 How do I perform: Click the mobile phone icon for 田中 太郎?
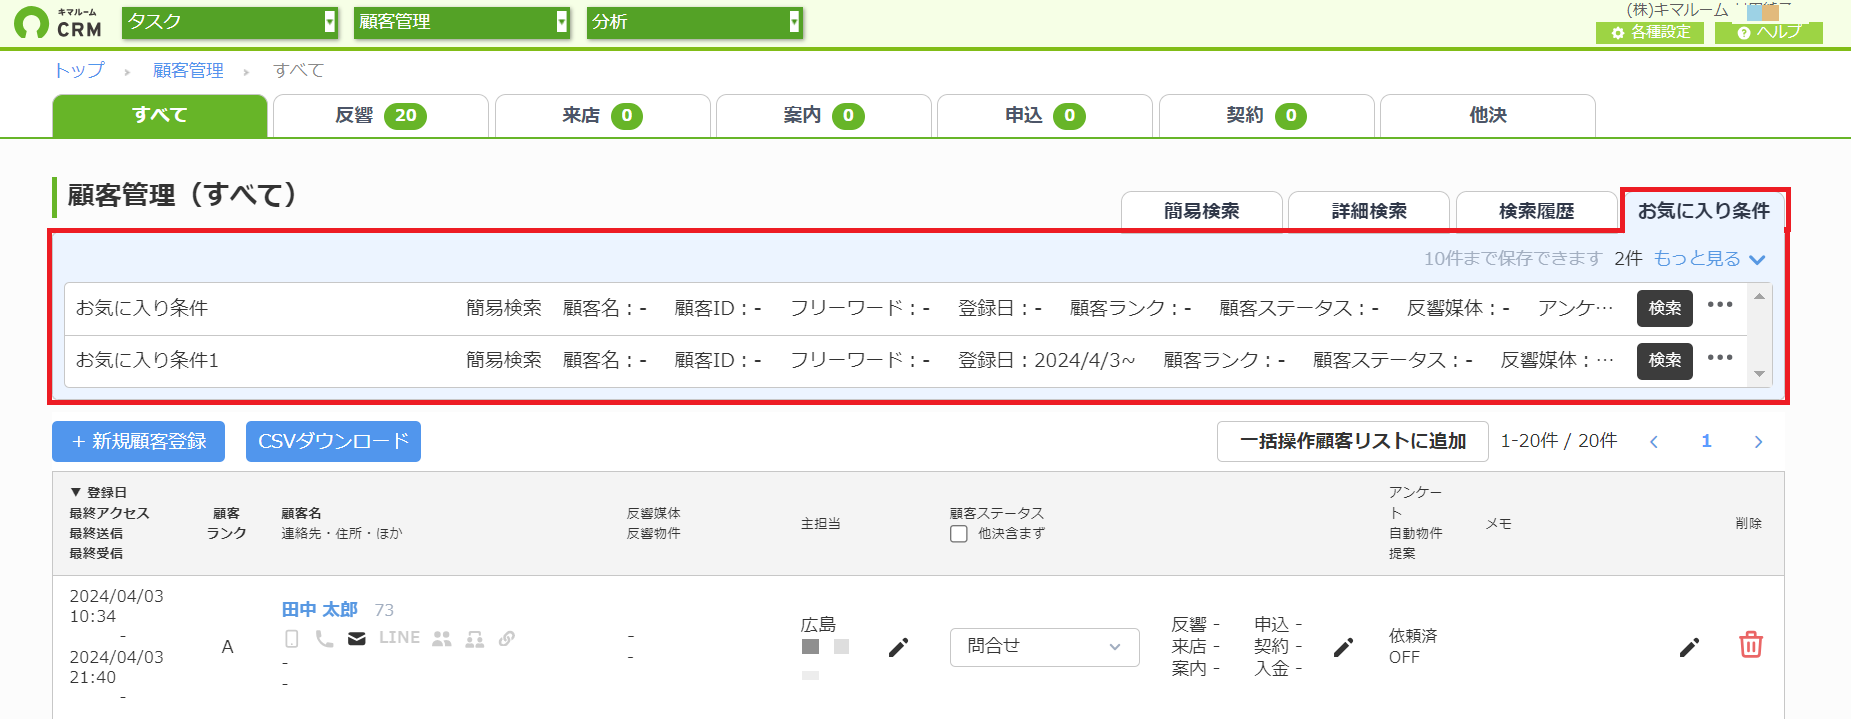coord(292,638)
